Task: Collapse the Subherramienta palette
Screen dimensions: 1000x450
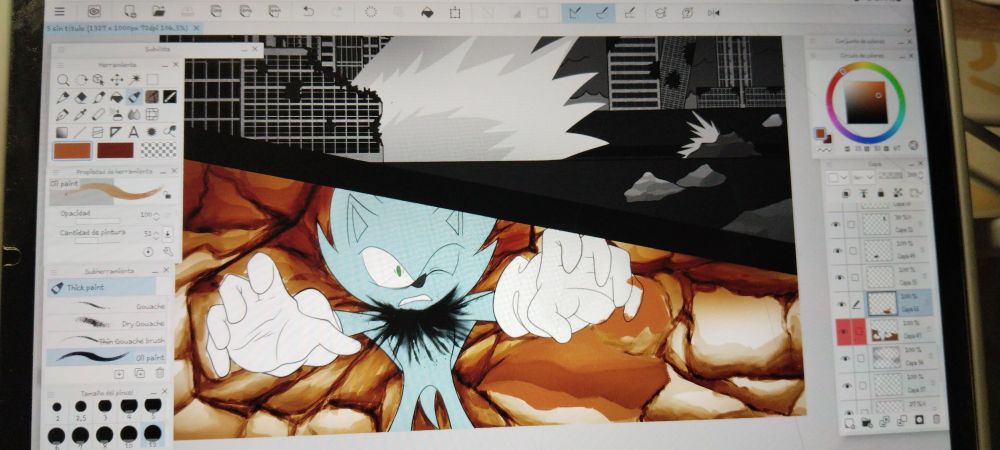Action: point(156,271)
